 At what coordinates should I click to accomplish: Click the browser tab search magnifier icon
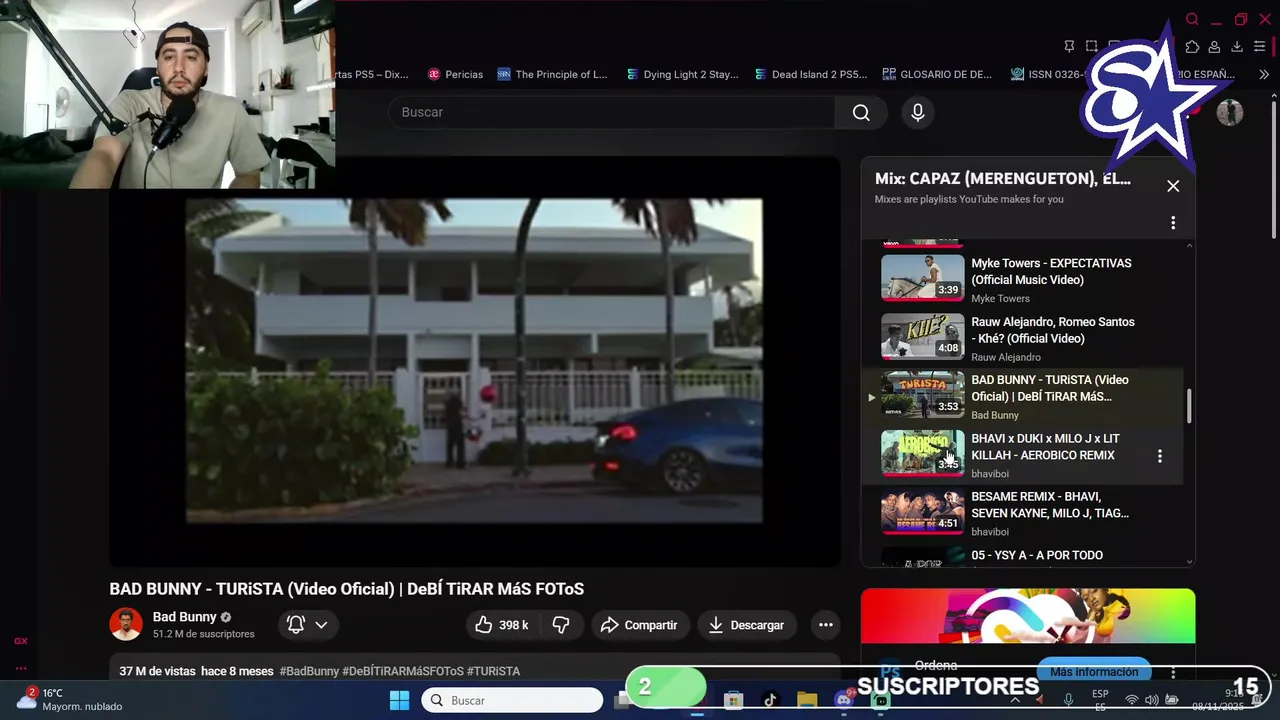pos(1192,19)
